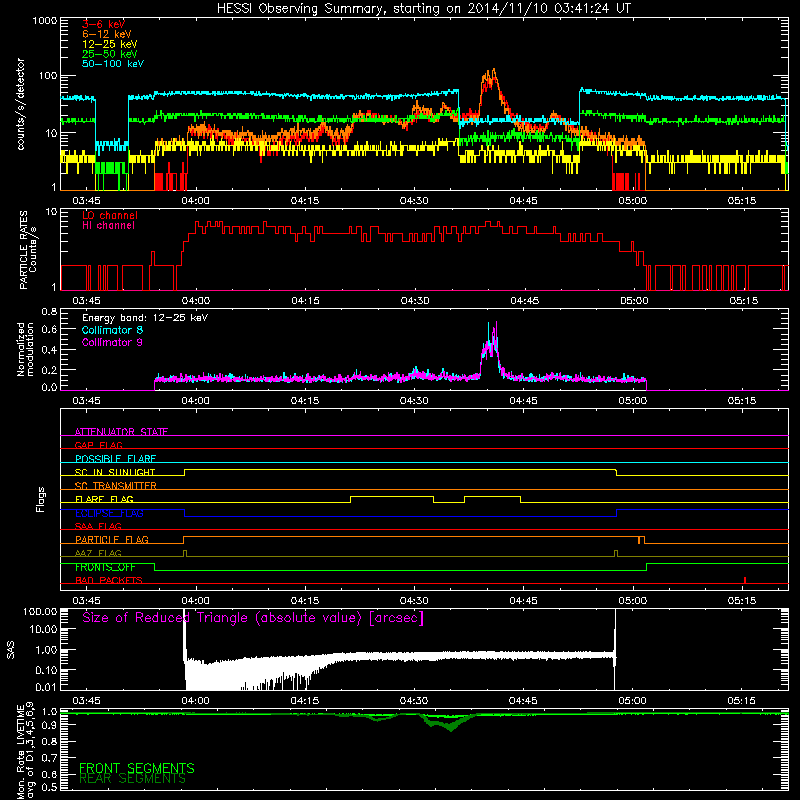Select the 25-50 keV legend entry
The image size is (800, 800).
tap(110, 54)
